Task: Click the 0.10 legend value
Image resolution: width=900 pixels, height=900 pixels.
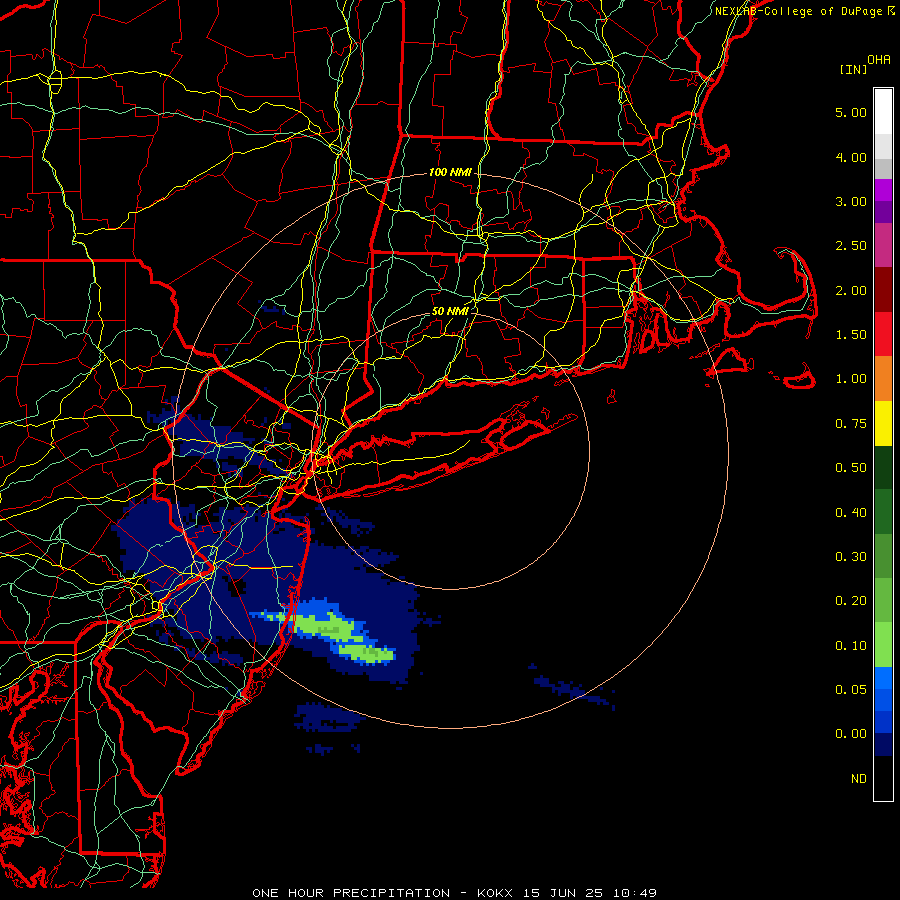Action: coord(851,646)
